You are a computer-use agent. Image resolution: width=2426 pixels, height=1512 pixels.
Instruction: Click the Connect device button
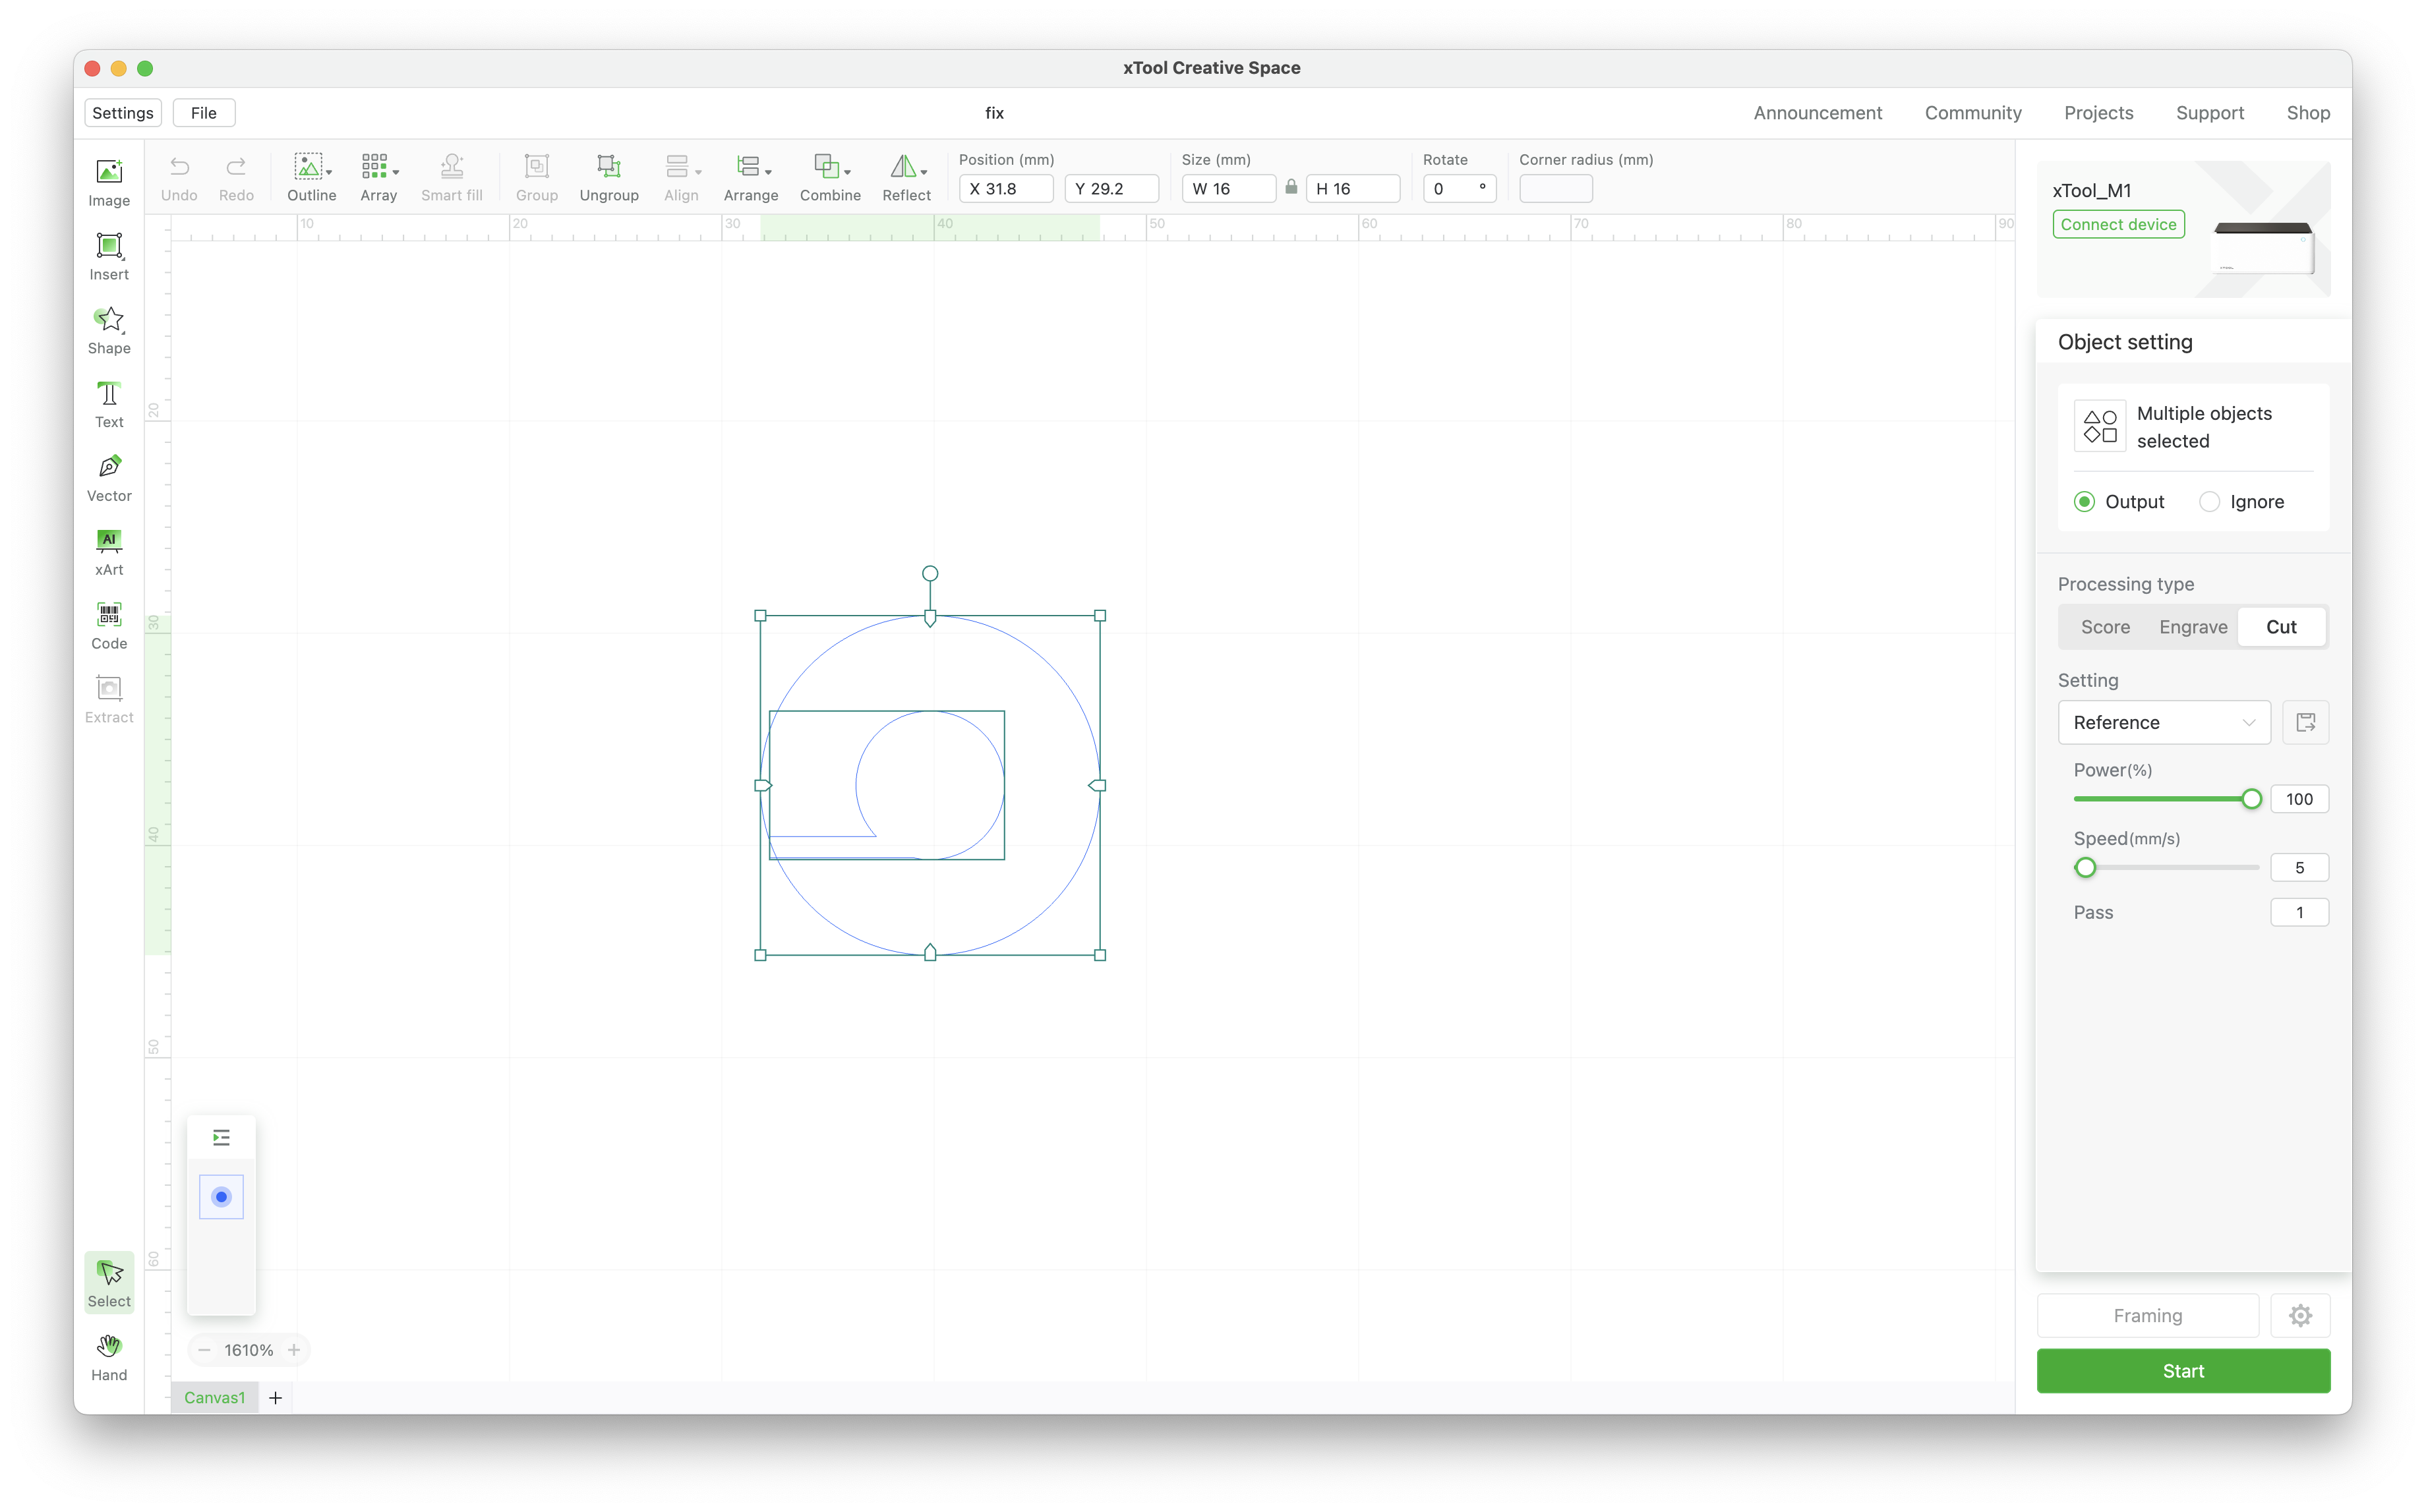(2116, 223)
